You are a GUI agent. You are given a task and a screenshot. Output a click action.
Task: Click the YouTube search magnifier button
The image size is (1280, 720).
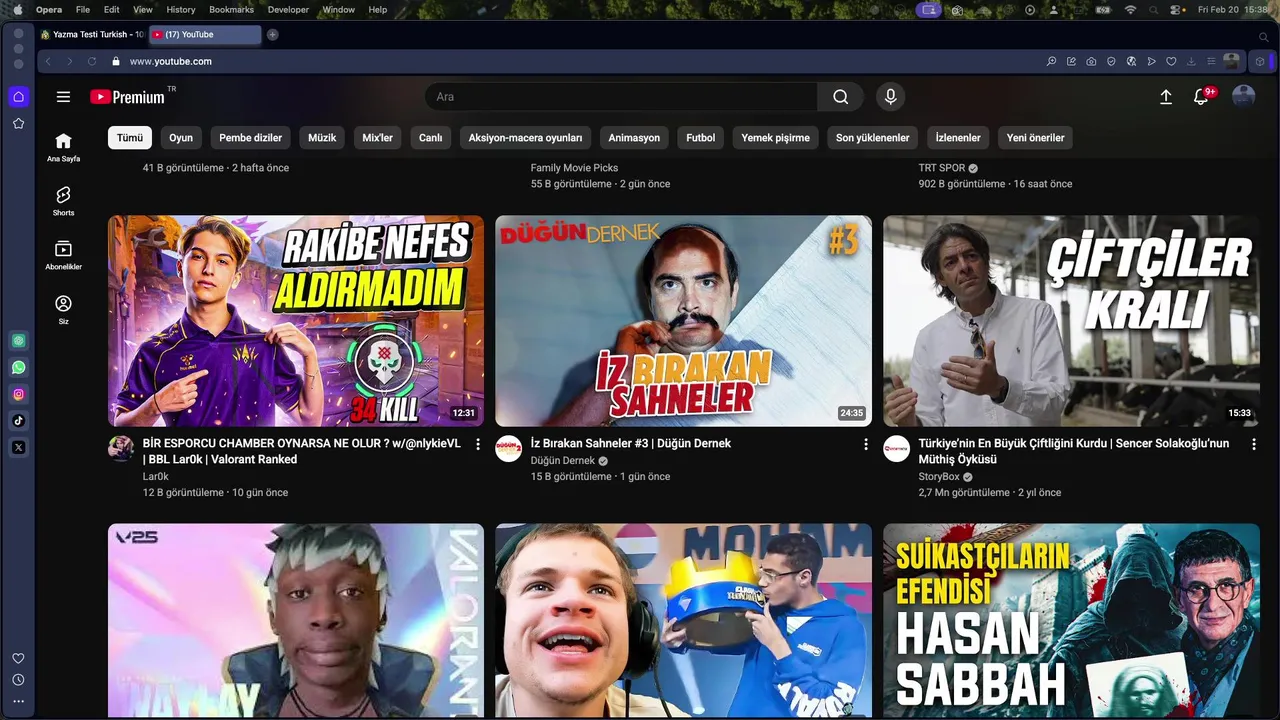click(841, 97)
